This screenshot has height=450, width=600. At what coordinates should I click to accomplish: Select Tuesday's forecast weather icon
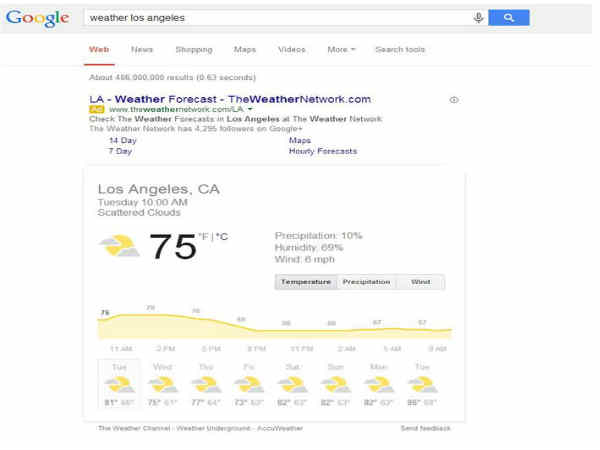[x=119, y=384]
